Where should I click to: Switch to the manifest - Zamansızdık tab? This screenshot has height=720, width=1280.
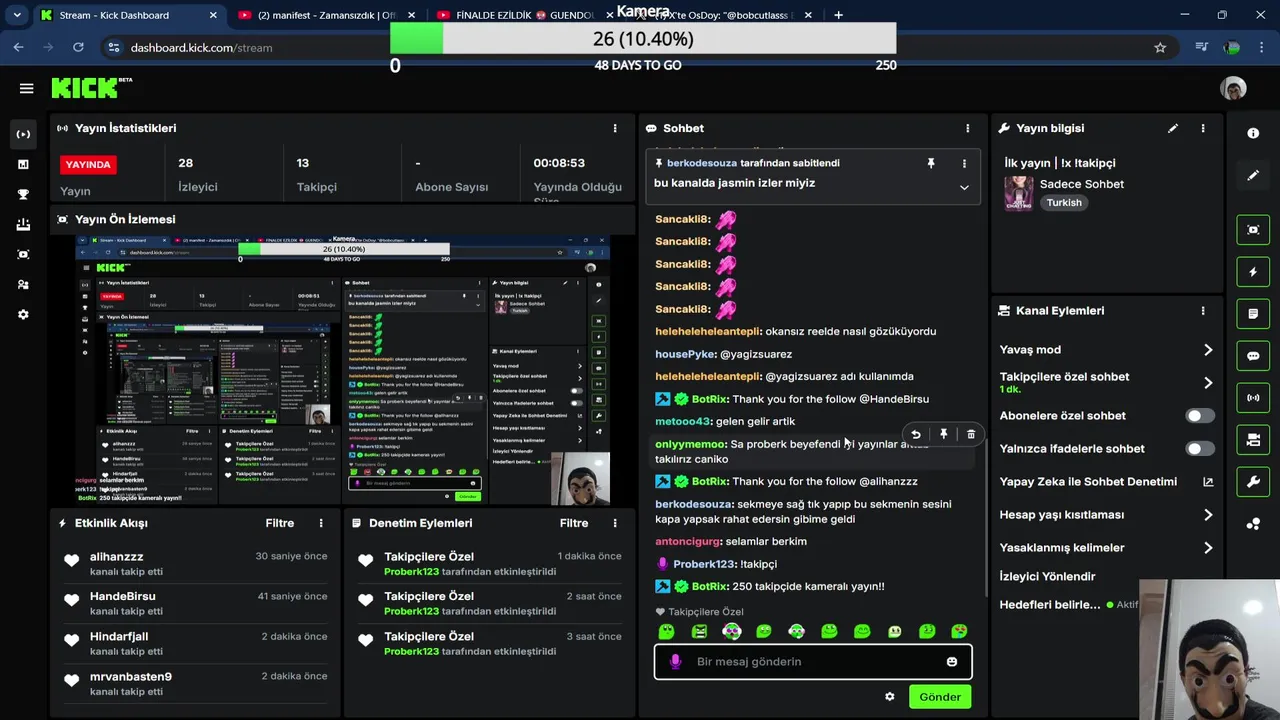click(326, 15)
